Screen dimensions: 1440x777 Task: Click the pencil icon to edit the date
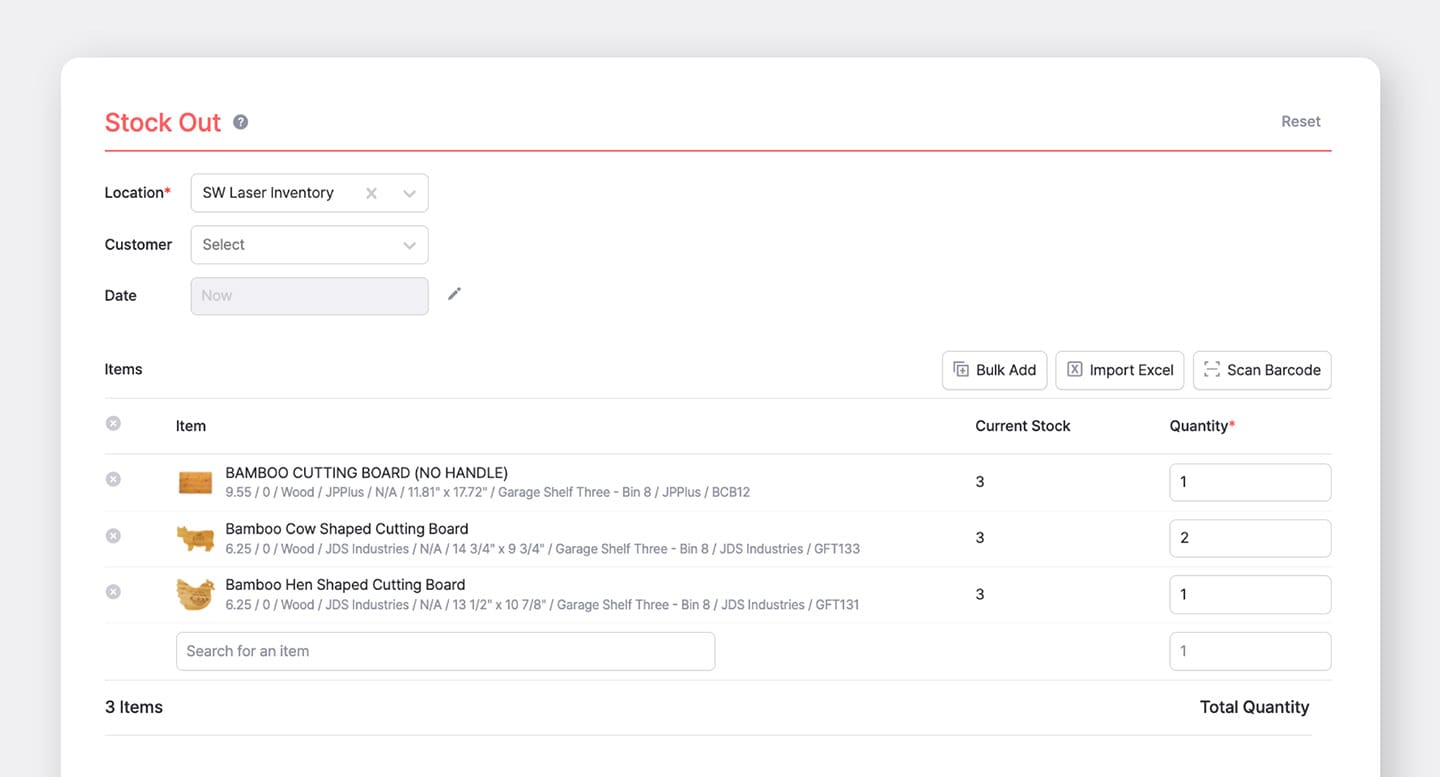454,293
